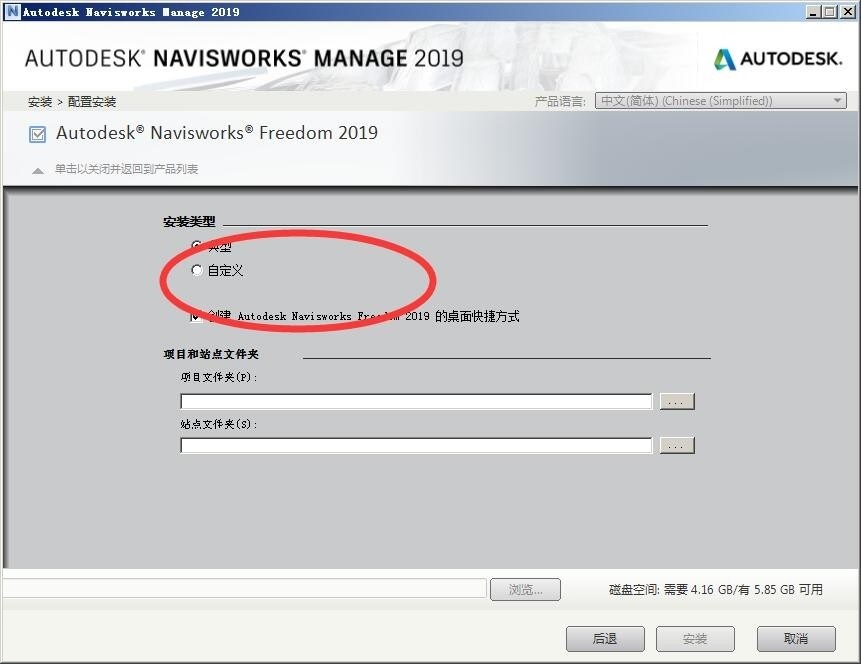
Task: Collapse the panel with the up-arrow triangle
Action: click(37, 171)
